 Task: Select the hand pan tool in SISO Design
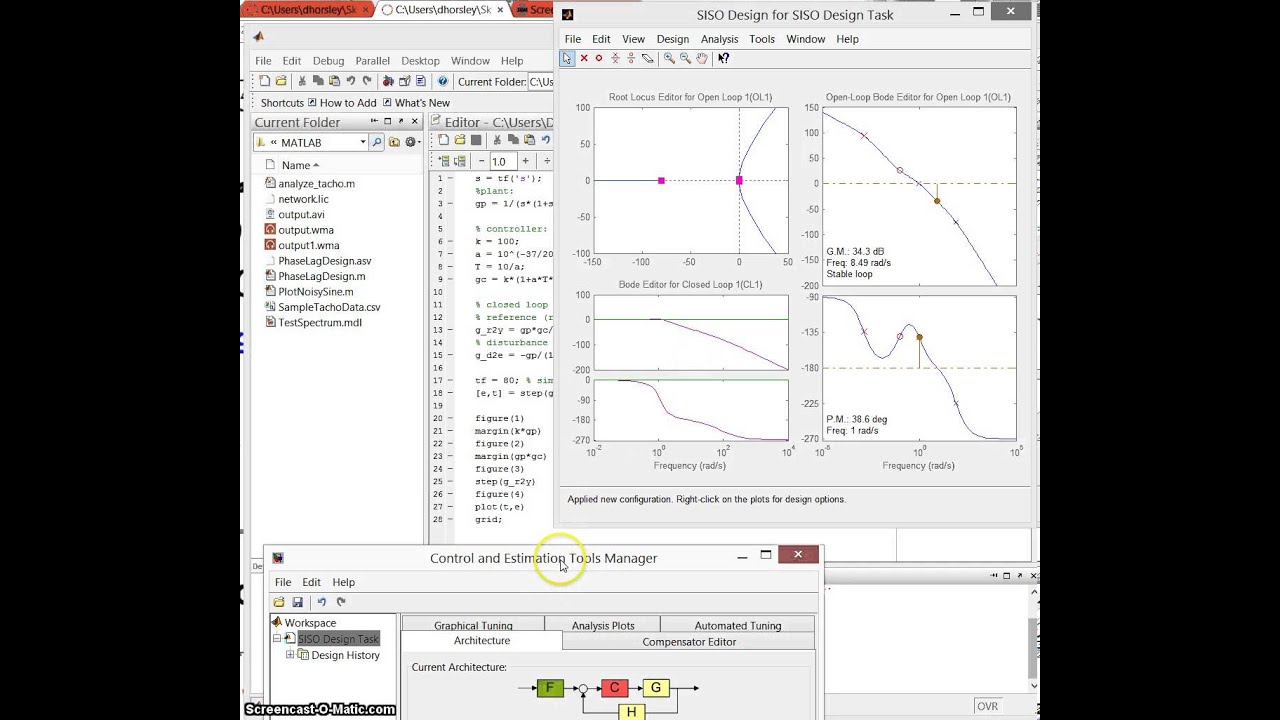pyautogui.click(x=702, y=58)
